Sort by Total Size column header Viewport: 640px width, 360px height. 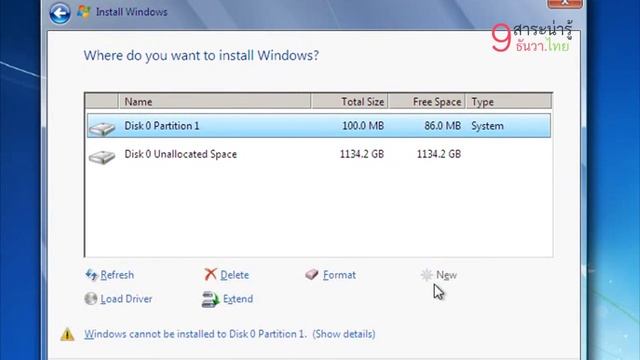click(349, 101)
